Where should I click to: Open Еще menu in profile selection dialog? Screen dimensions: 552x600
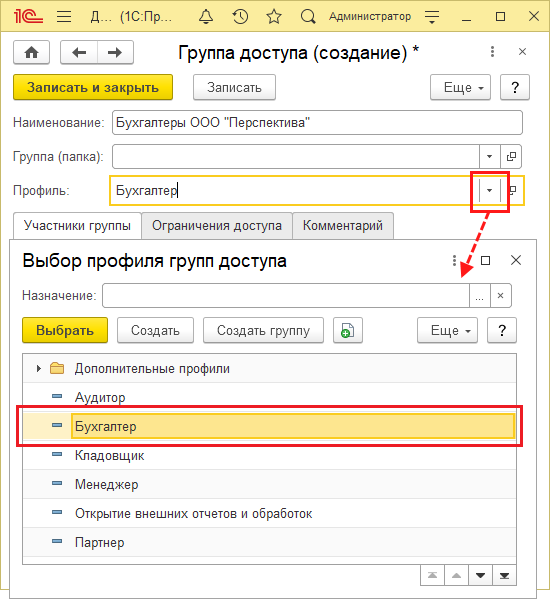tap(447, 330)
